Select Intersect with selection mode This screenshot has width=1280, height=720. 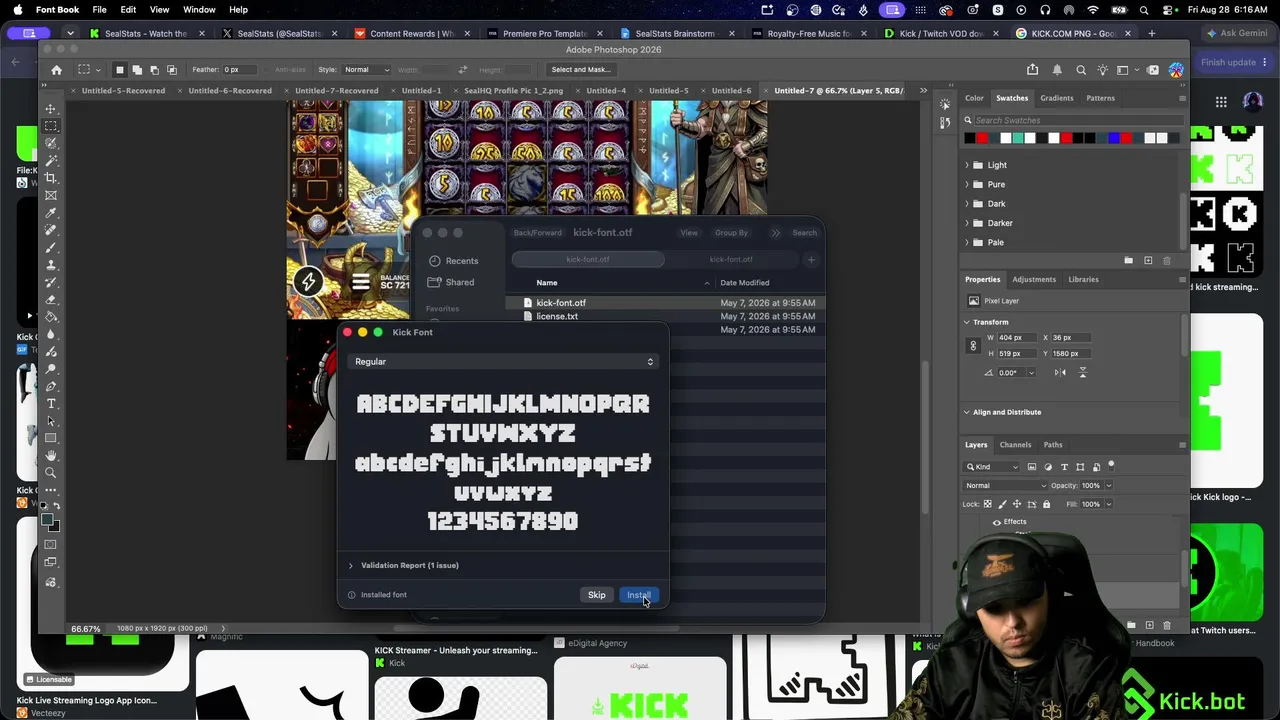172,70
